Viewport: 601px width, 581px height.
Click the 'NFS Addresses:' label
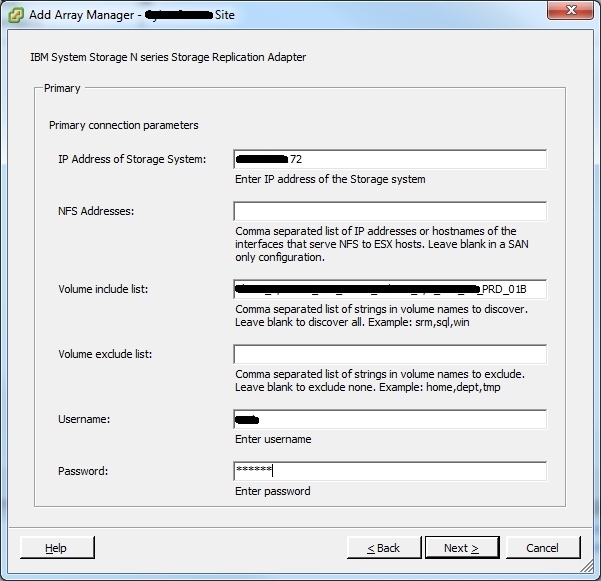tap(96, 211)
